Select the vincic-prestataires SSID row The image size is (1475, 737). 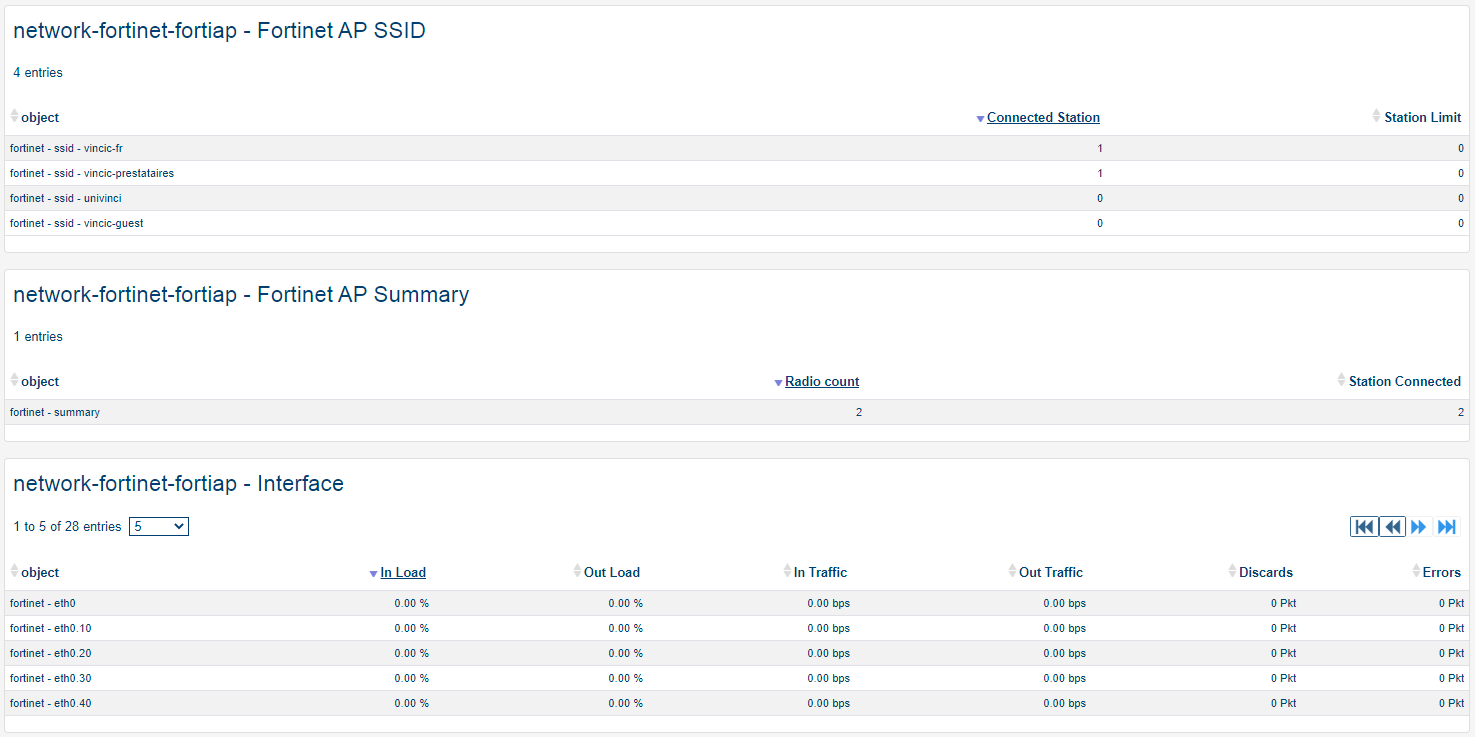[x=92, y=173]
